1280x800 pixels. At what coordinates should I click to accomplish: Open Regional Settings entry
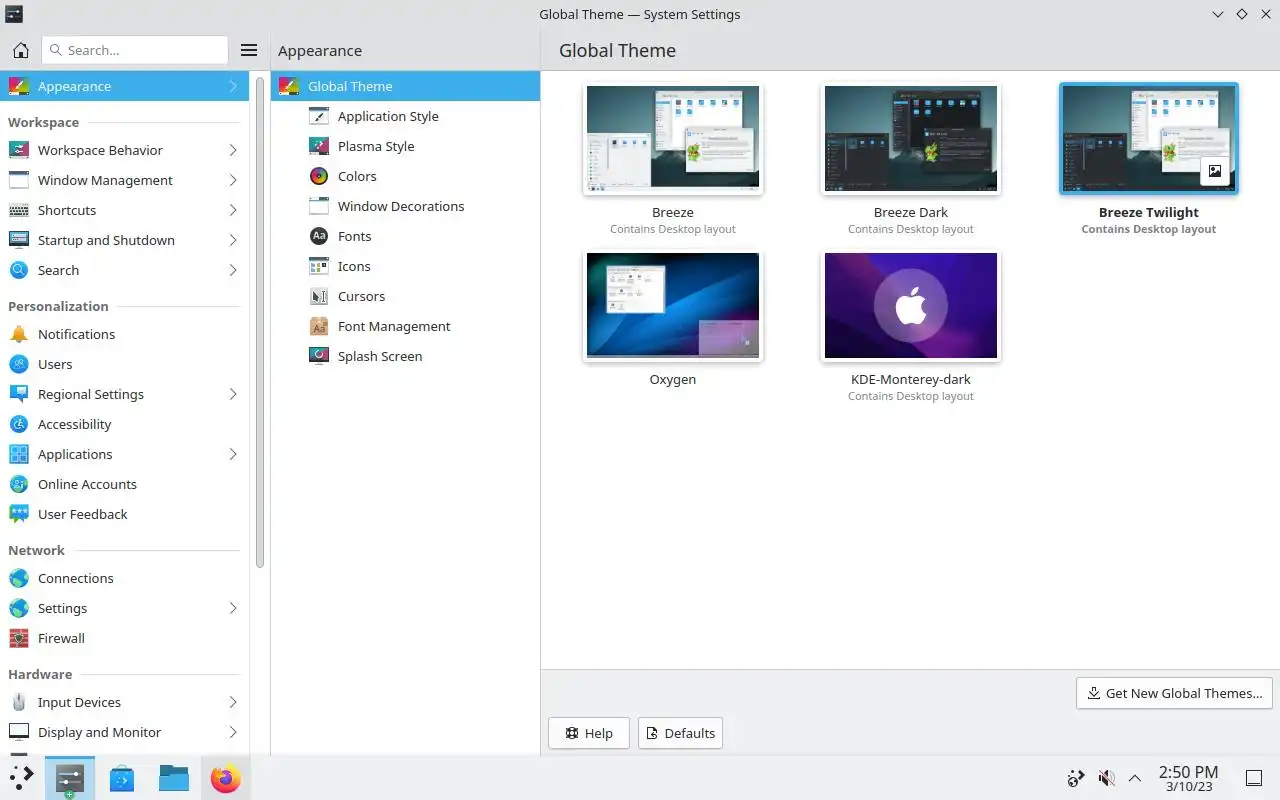pos(124,394)
